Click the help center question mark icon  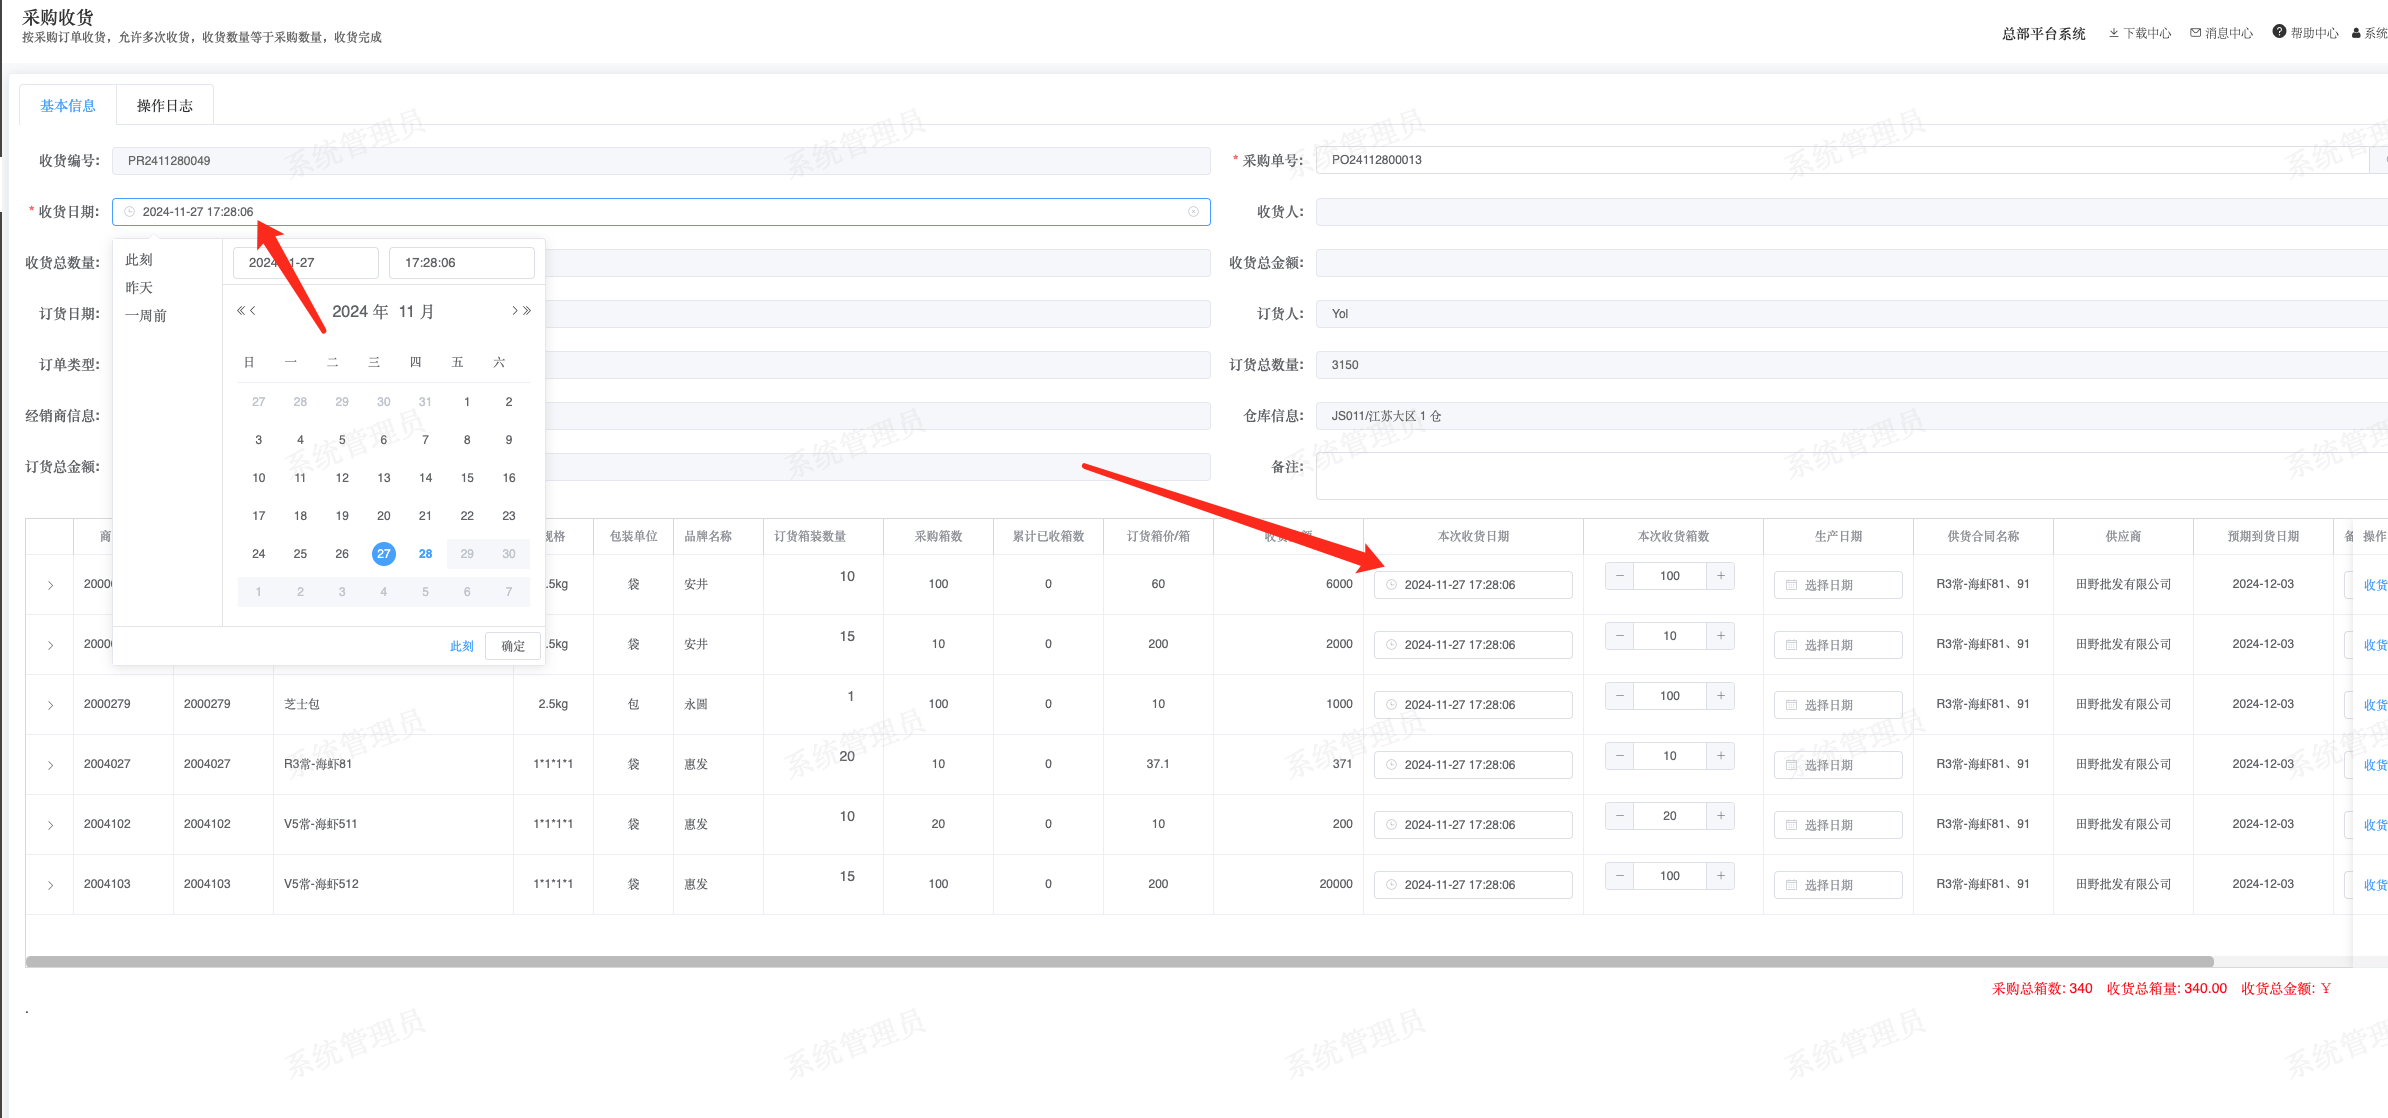point(2279,32)
